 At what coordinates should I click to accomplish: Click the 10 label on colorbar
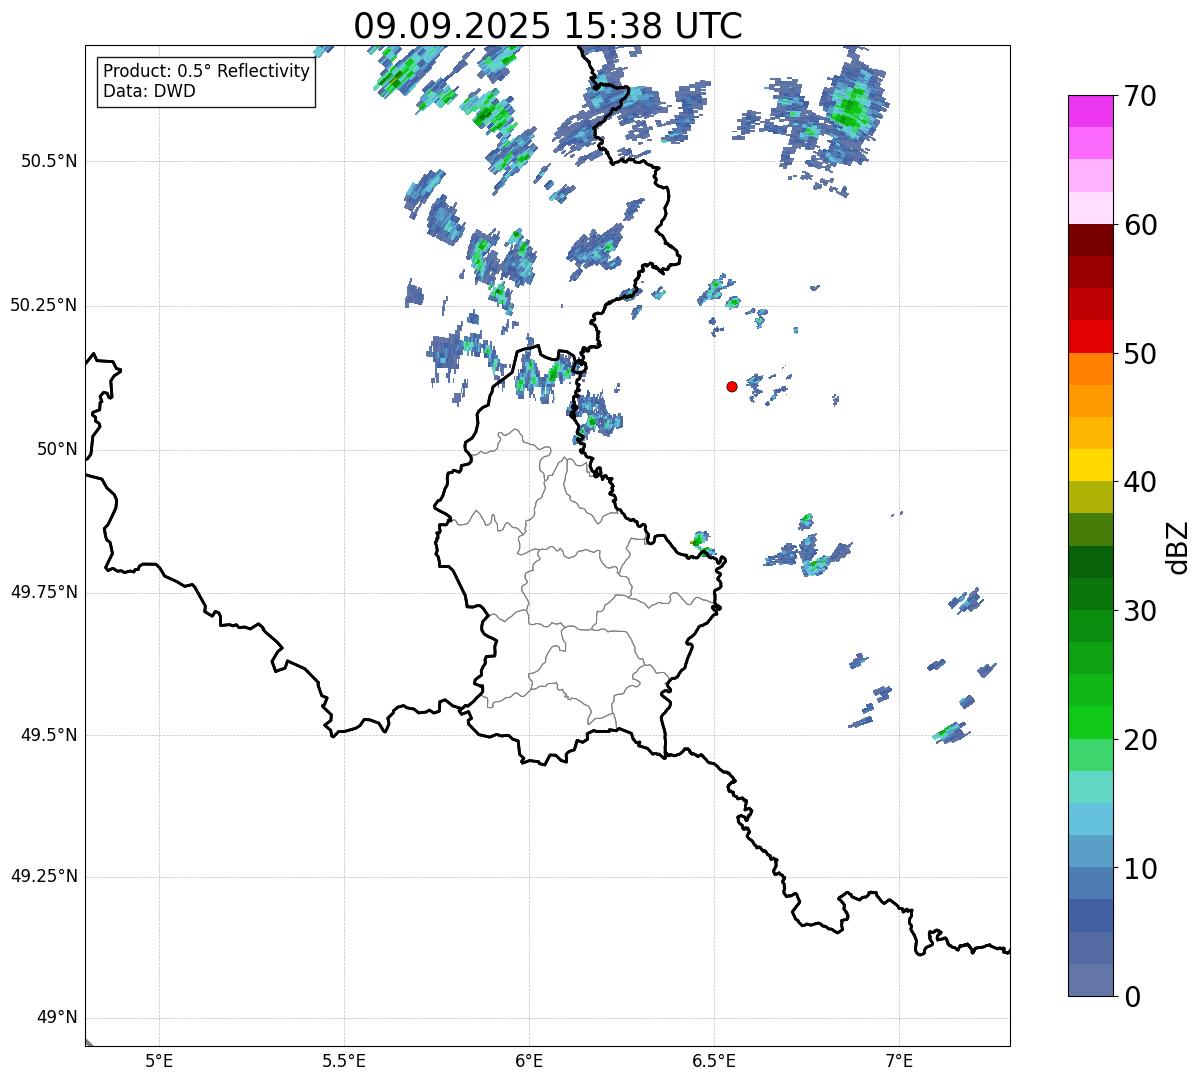click(1139, 869)
